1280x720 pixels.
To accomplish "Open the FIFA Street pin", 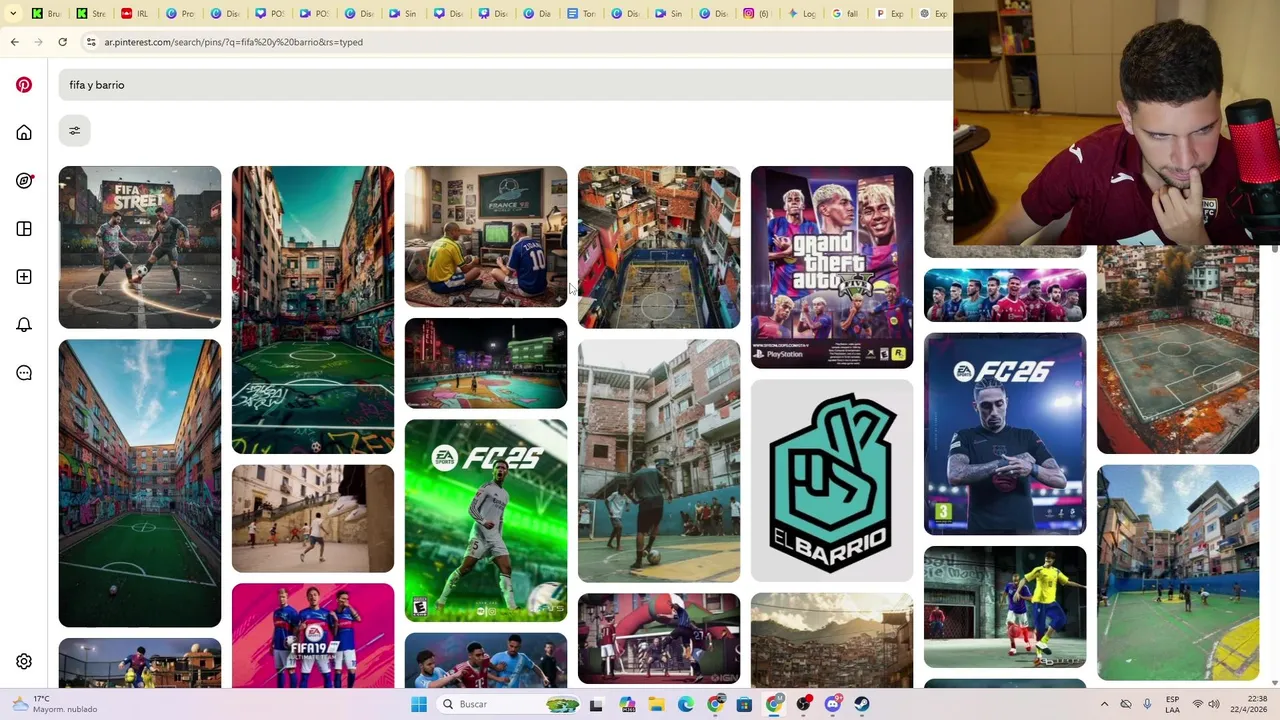I will [x=140, y=247].
